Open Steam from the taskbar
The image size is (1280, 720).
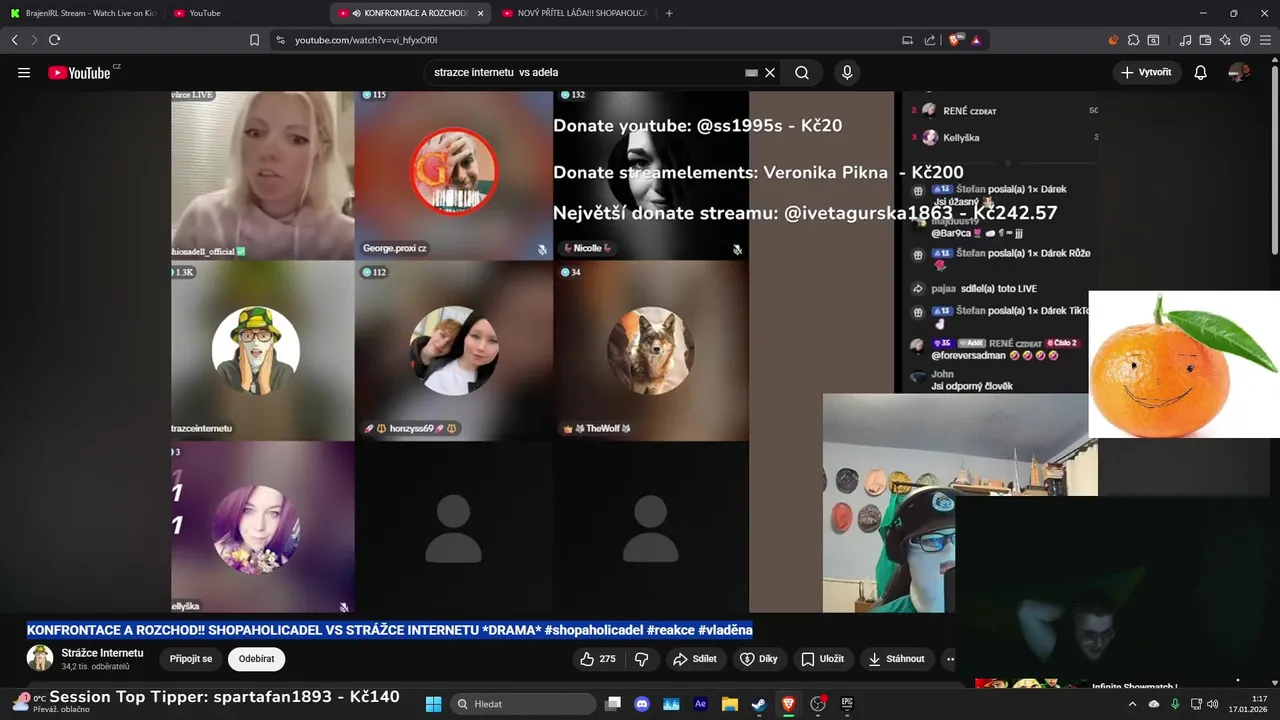pos(759,704)
